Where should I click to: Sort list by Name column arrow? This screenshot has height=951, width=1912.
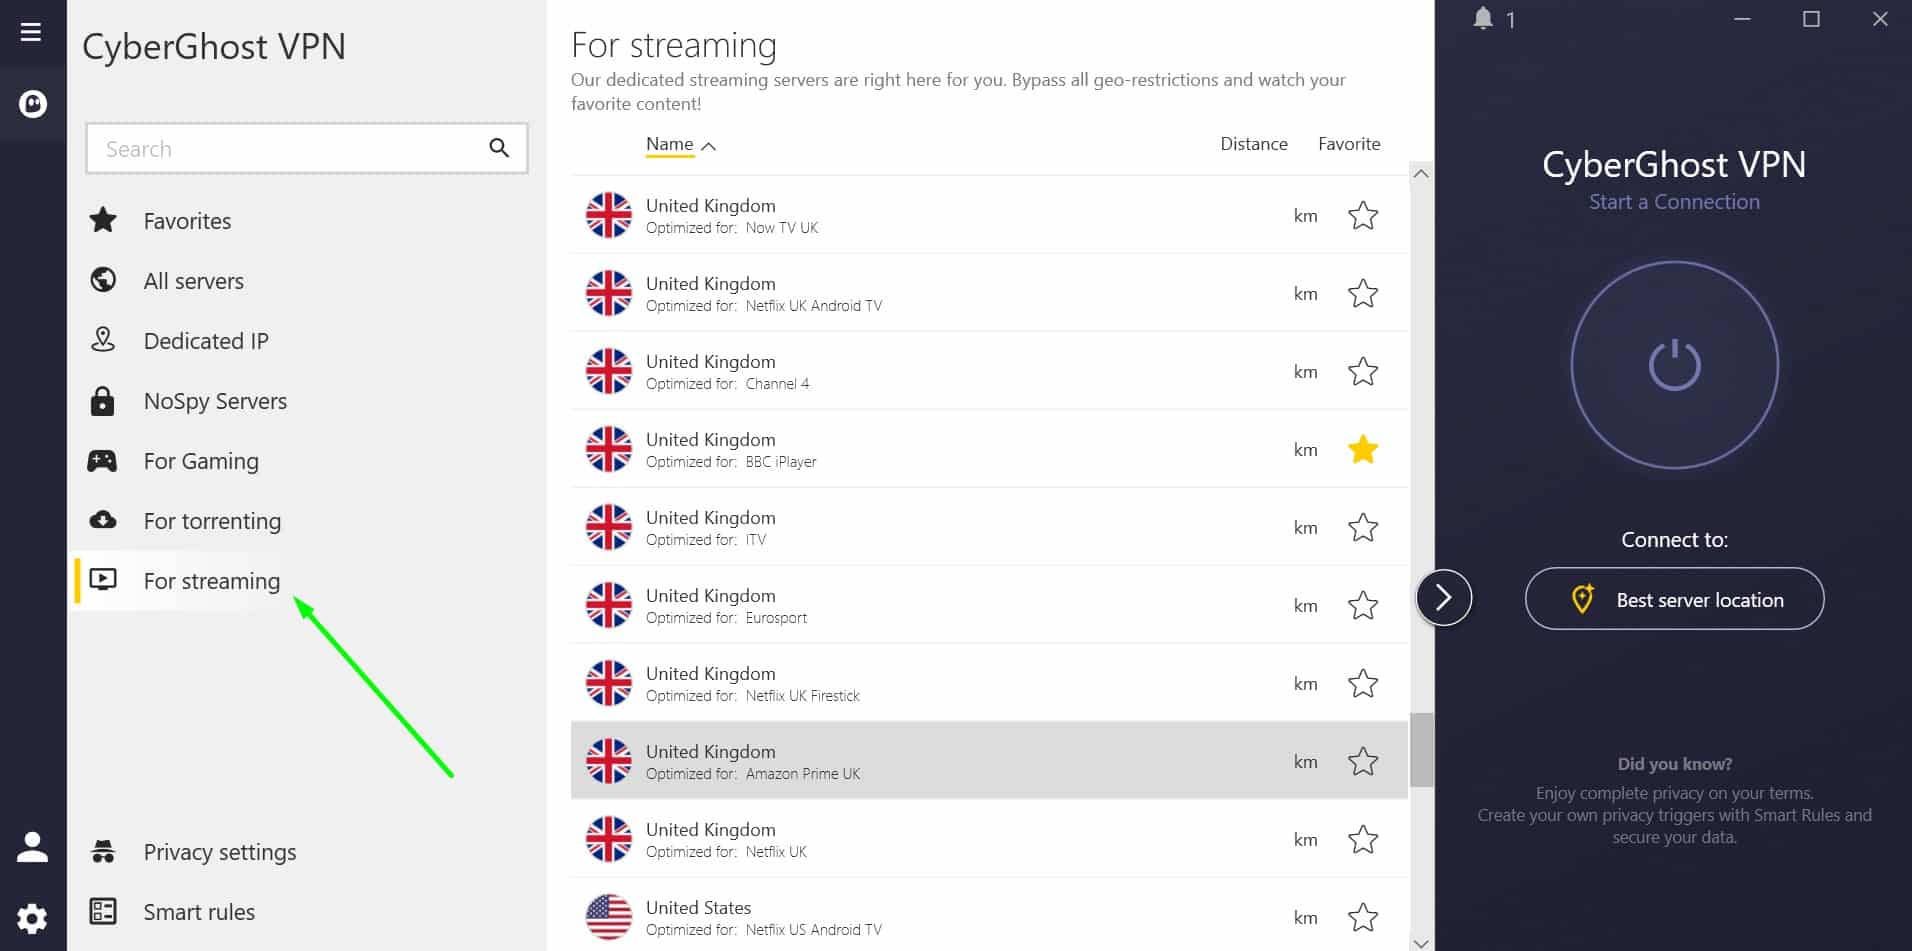pyautogui.click(x=709, y=146)
